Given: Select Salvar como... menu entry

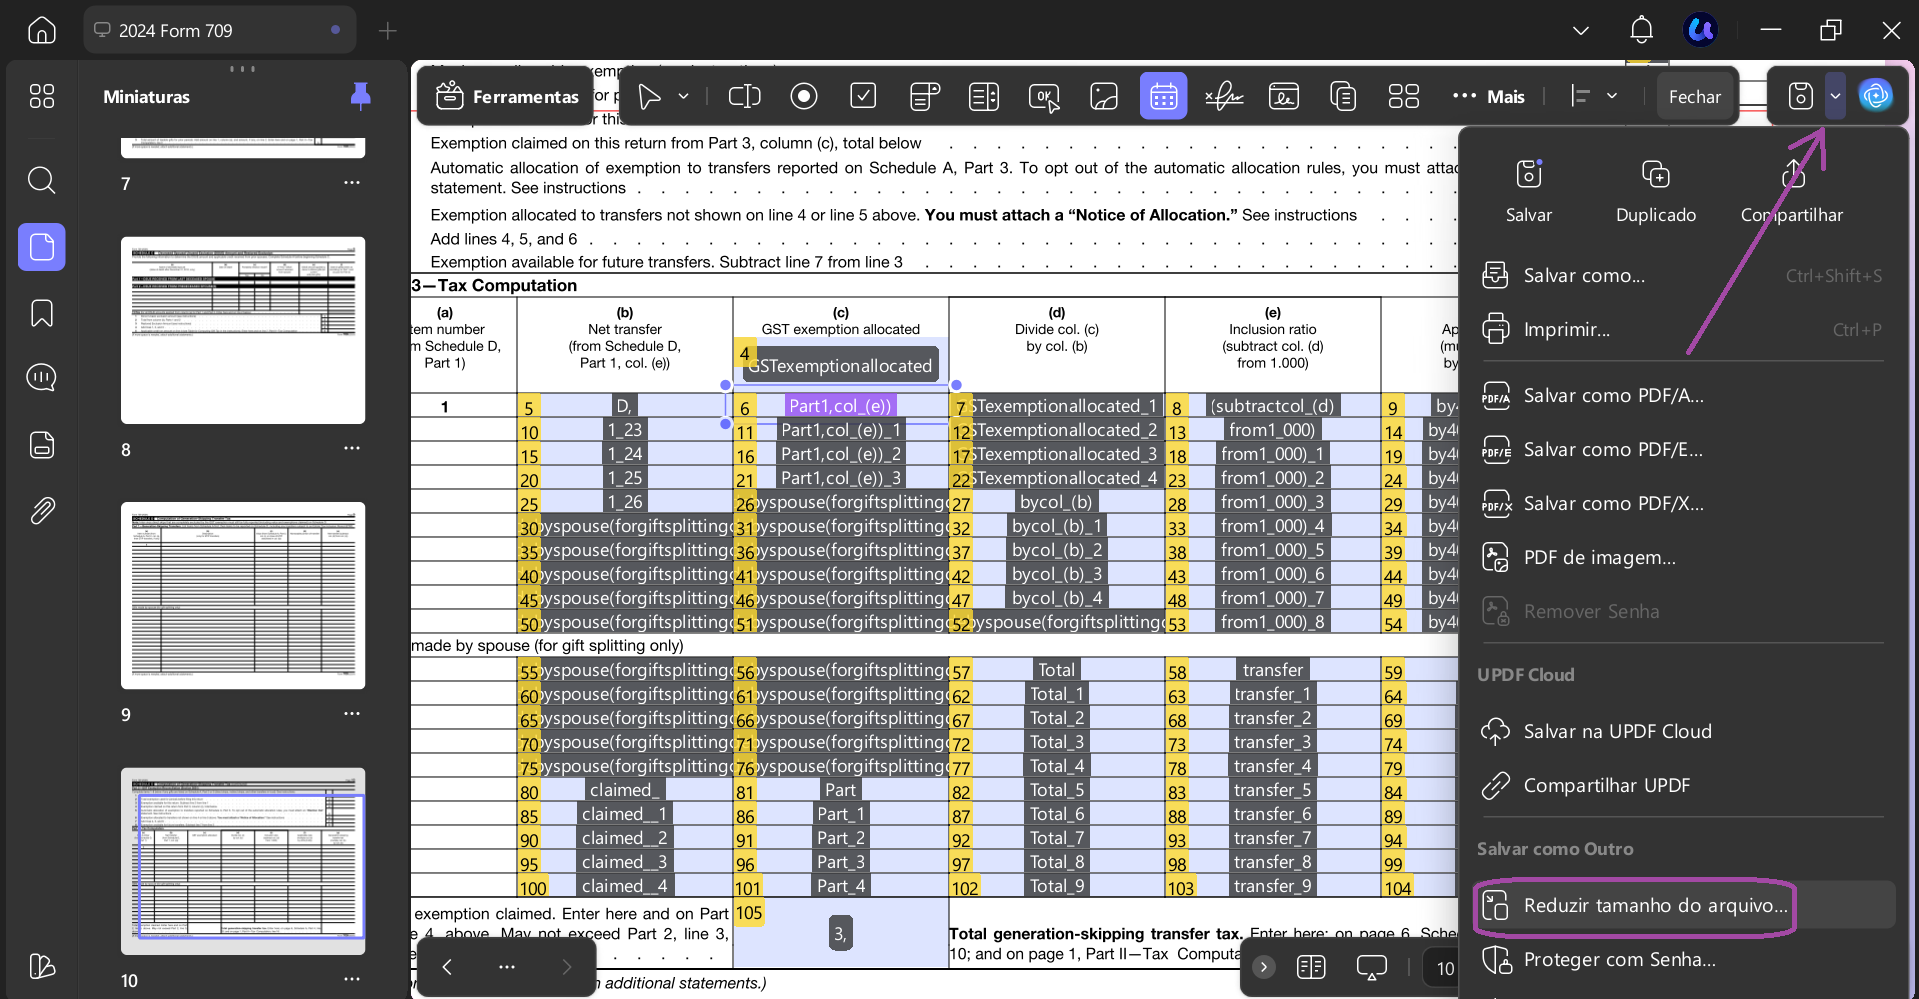Looking at the screenshot, I should pyautogui.click(x=1683, y=275).
